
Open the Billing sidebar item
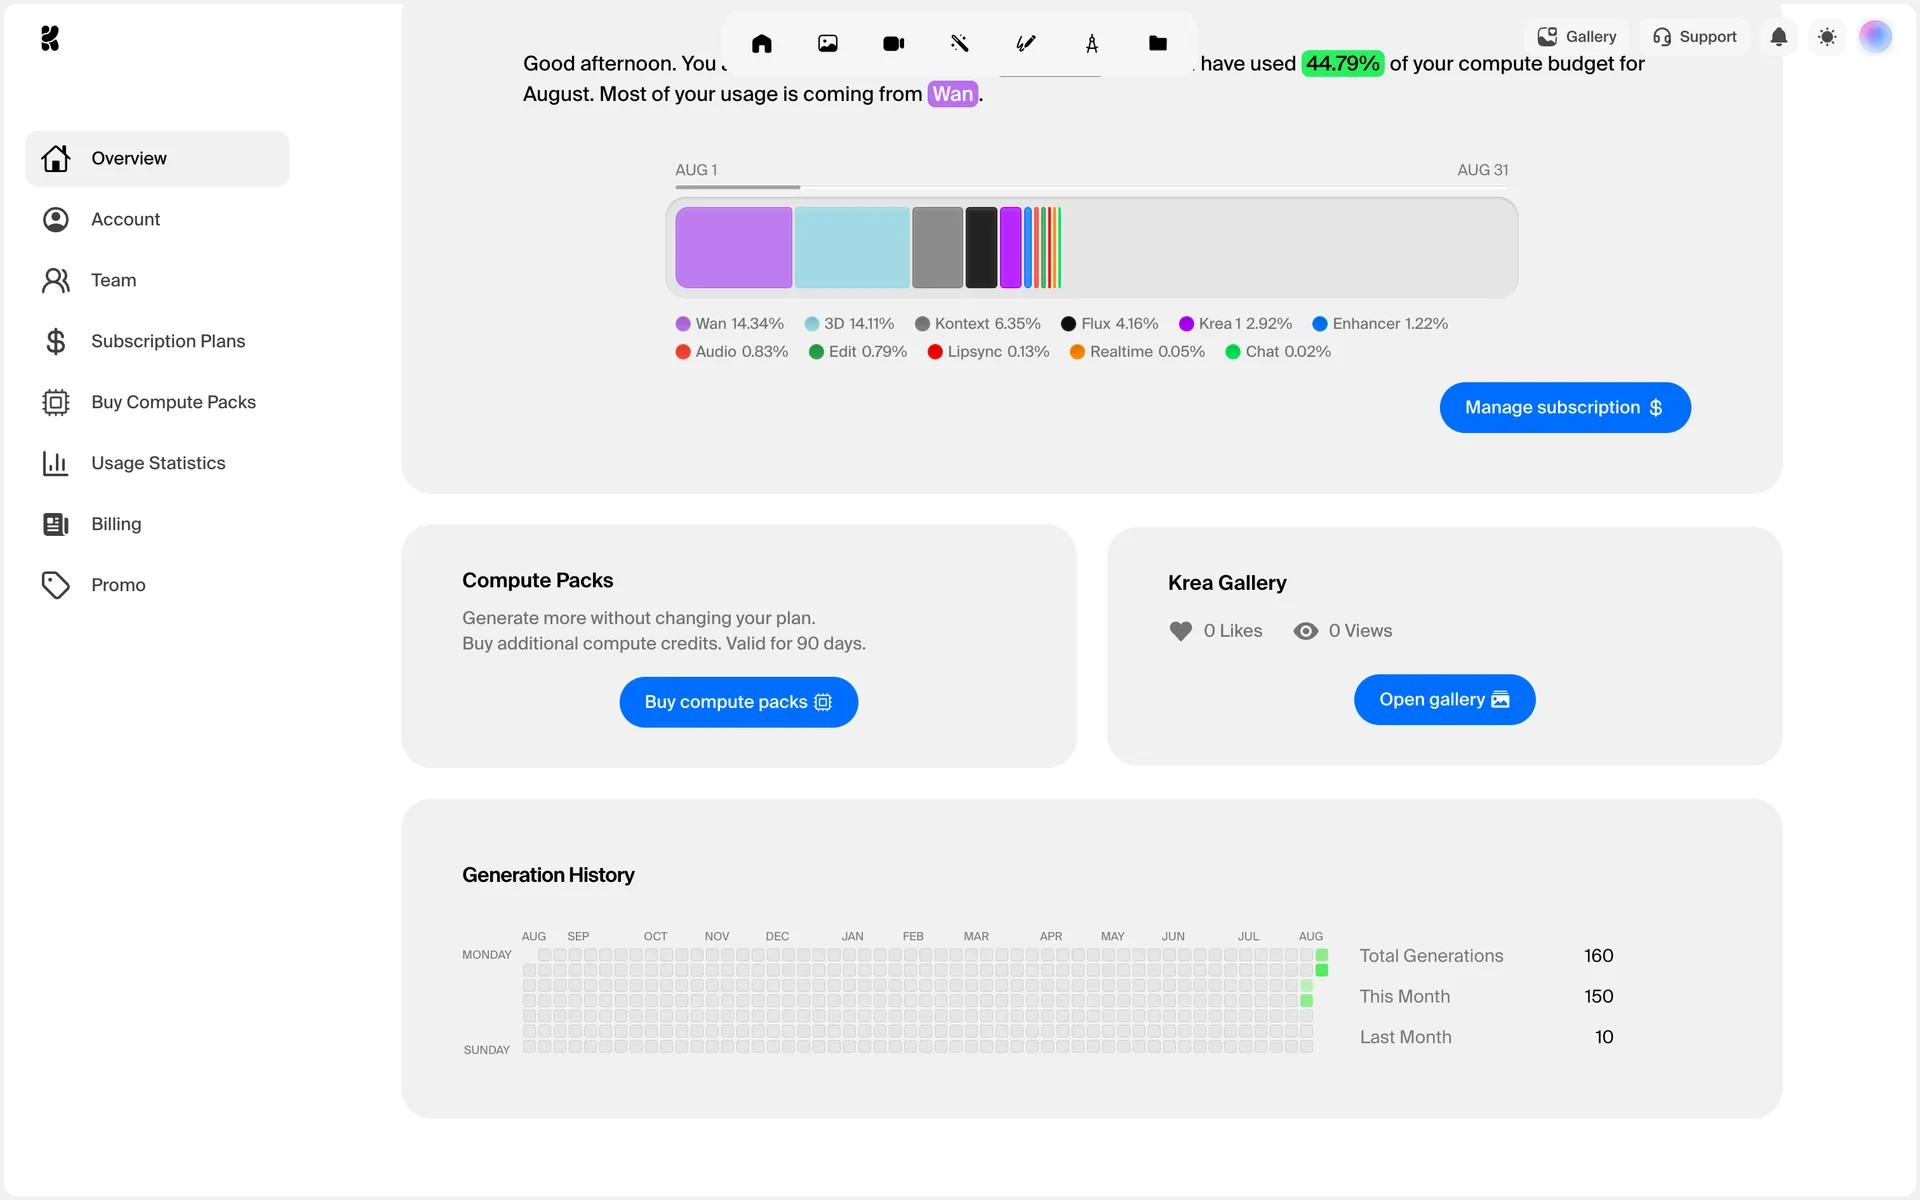click(x=116, y=524)
